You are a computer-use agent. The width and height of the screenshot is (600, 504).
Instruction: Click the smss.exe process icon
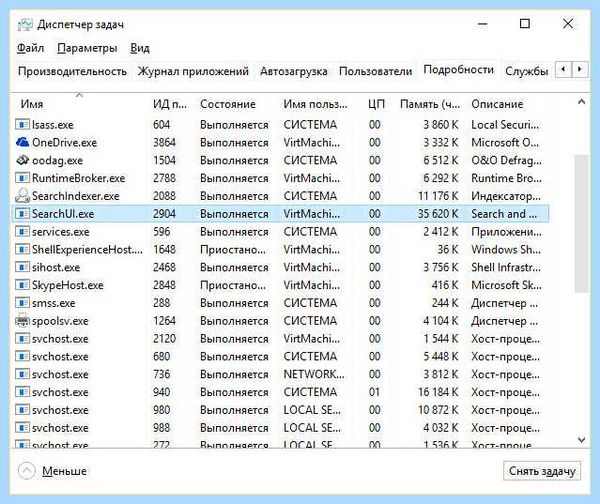pos(22,303)
